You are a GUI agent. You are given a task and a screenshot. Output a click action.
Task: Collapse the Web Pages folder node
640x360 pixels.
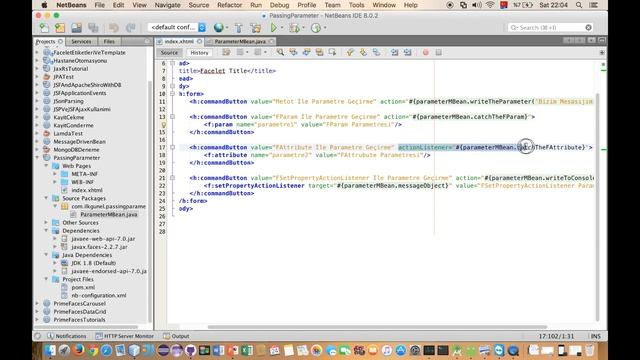(46, 166)
